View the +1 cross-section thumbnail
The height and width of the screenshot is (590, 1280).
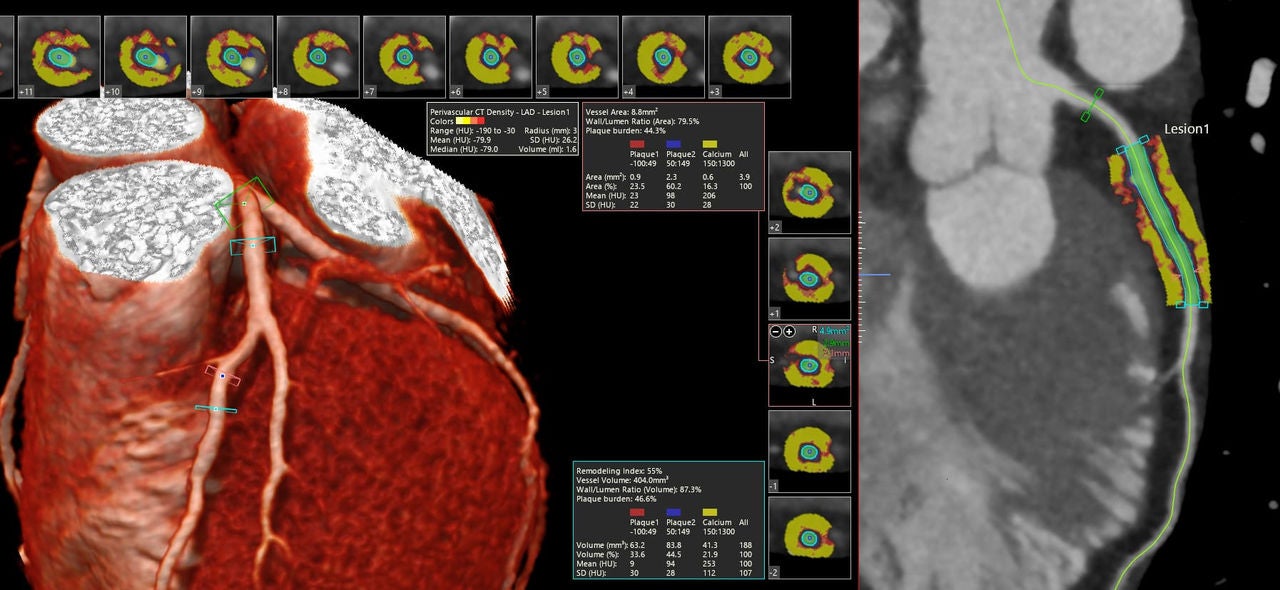[809, 278]
